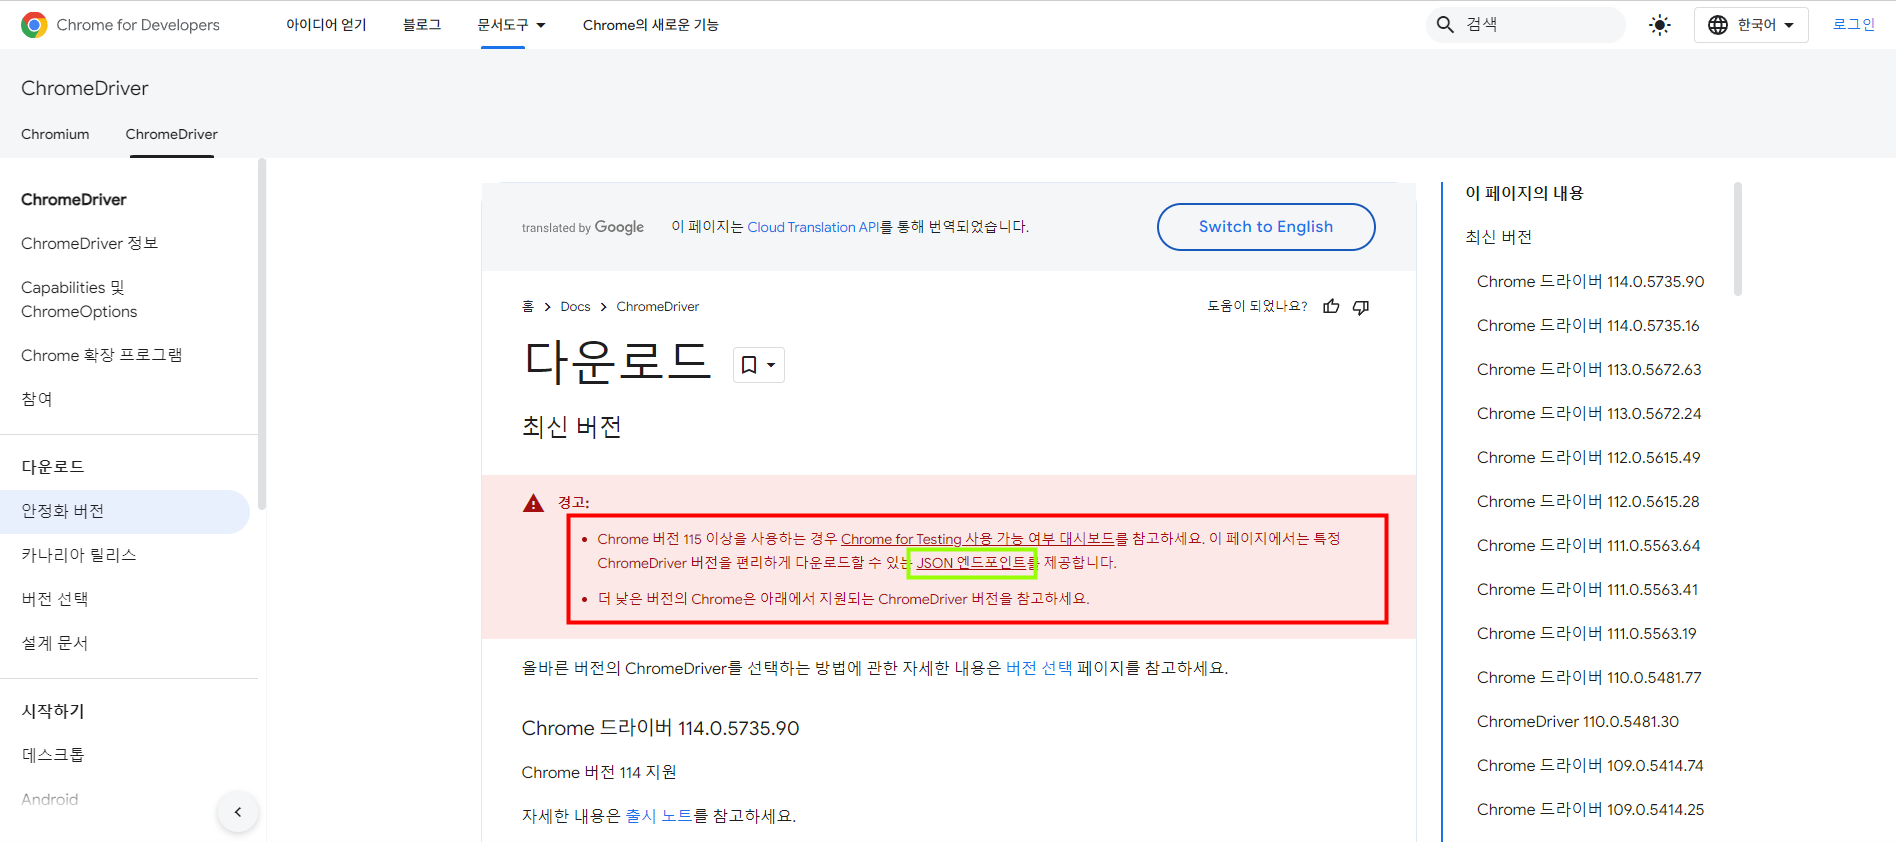Jump to Chrome 드라이버 111.0.5563.19 in contents
The height and width of the screenshot is (842, 1896).
(1587, 634)
